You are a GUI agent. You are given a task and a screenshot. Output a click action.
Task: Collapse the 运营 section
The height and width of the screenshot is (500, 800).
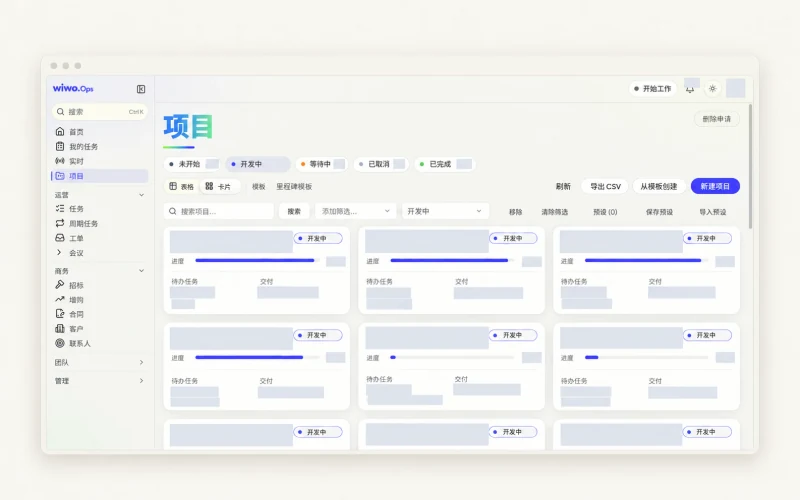pyautogui.click(x=141, y=195)
